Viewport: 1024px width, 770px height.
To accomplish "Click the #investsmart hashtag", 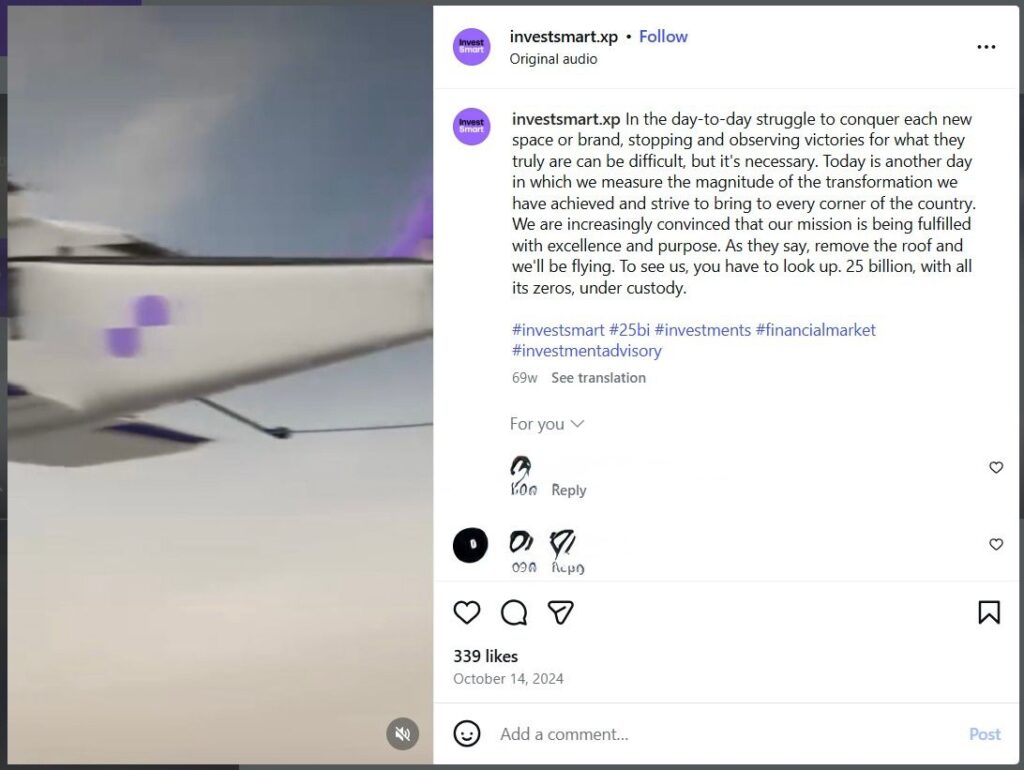I will [558, 330].
